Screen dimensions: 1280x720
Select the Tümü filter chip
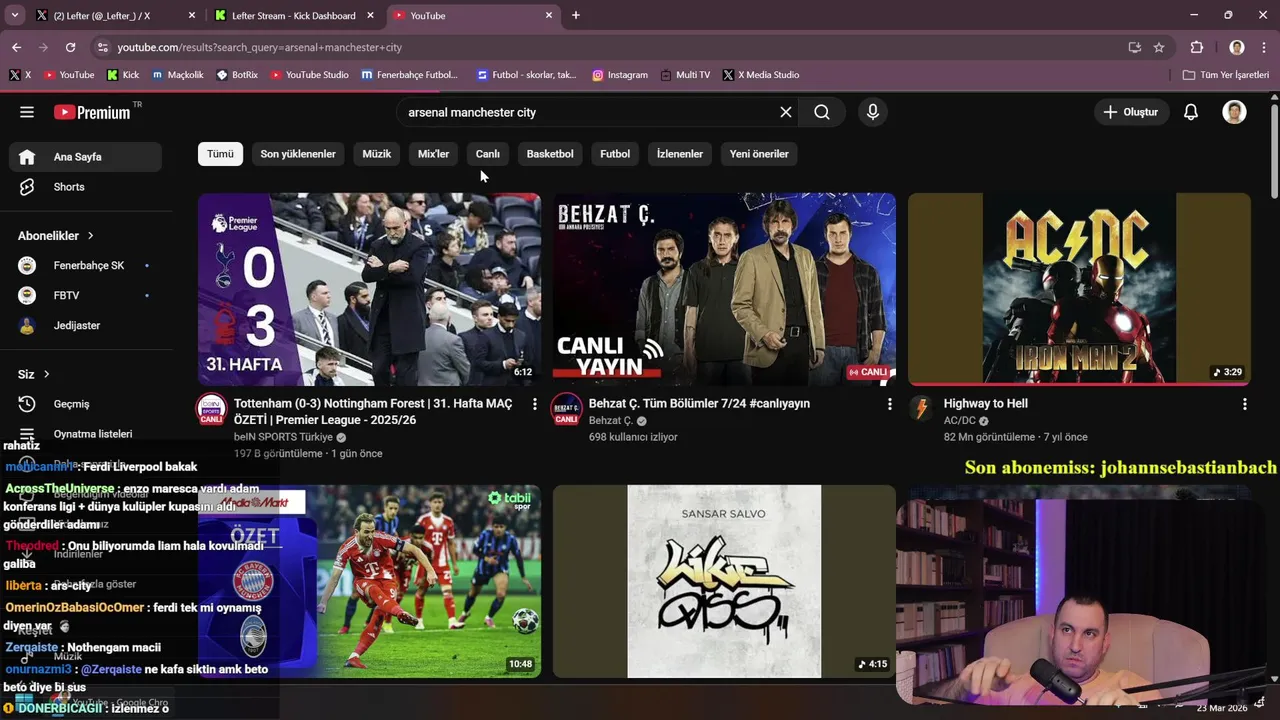220,154
